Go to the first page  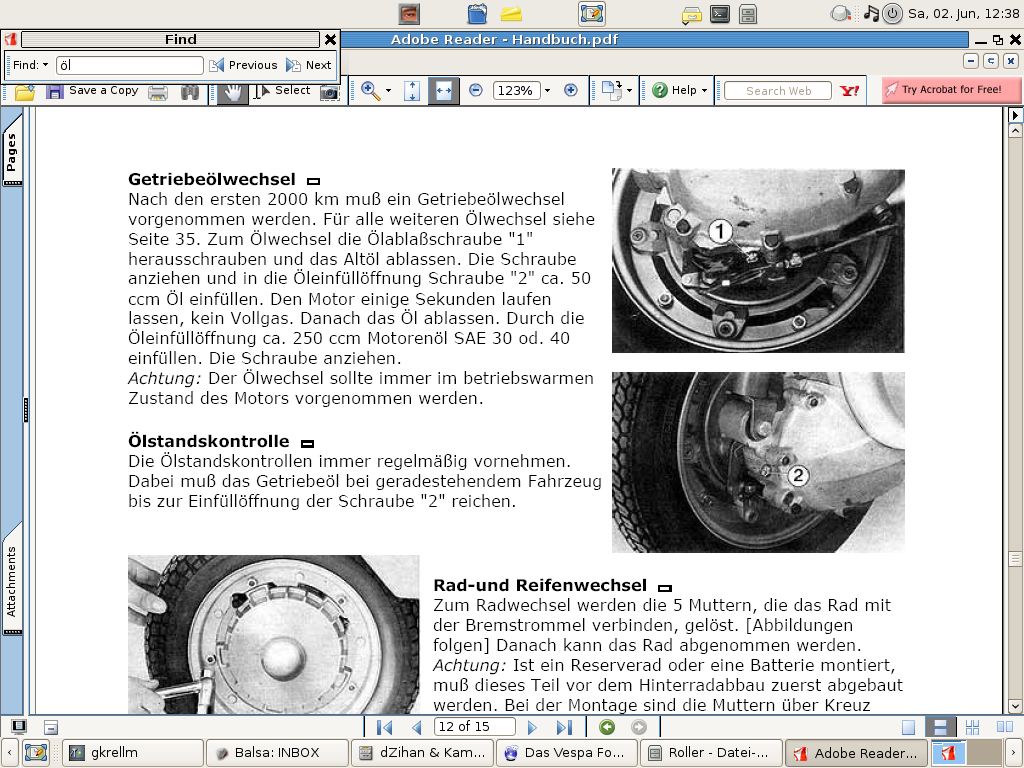click(385, 727)
